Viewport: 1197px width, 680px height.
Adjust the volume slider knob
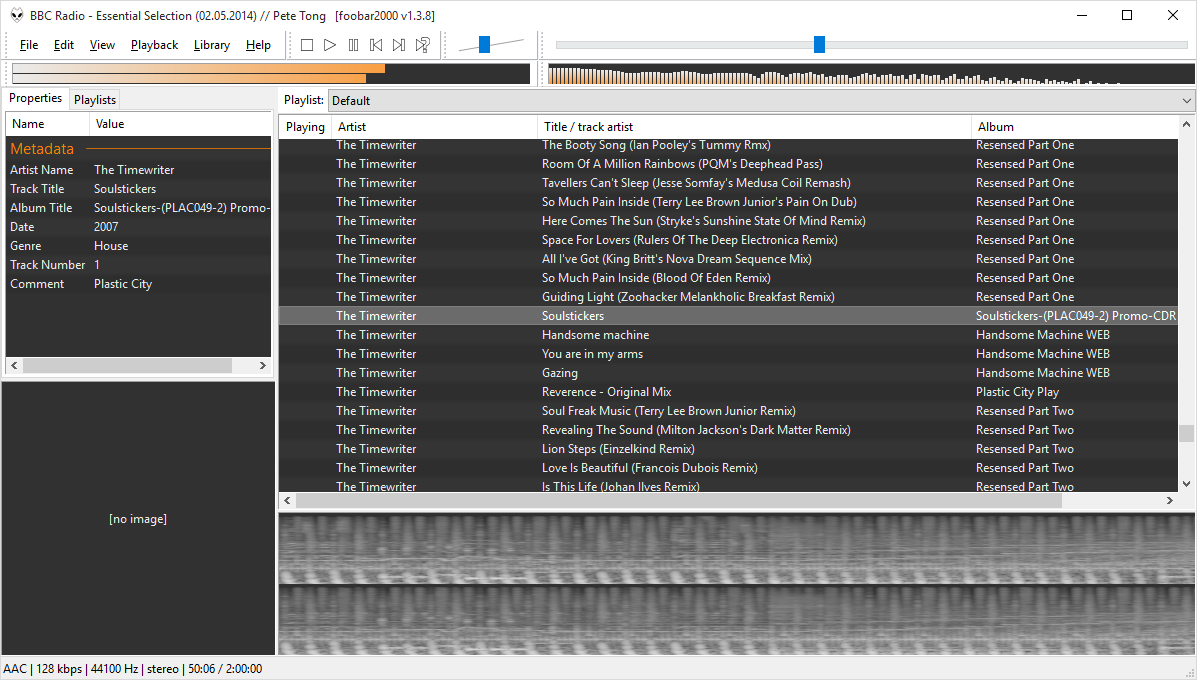click(484, 44)
